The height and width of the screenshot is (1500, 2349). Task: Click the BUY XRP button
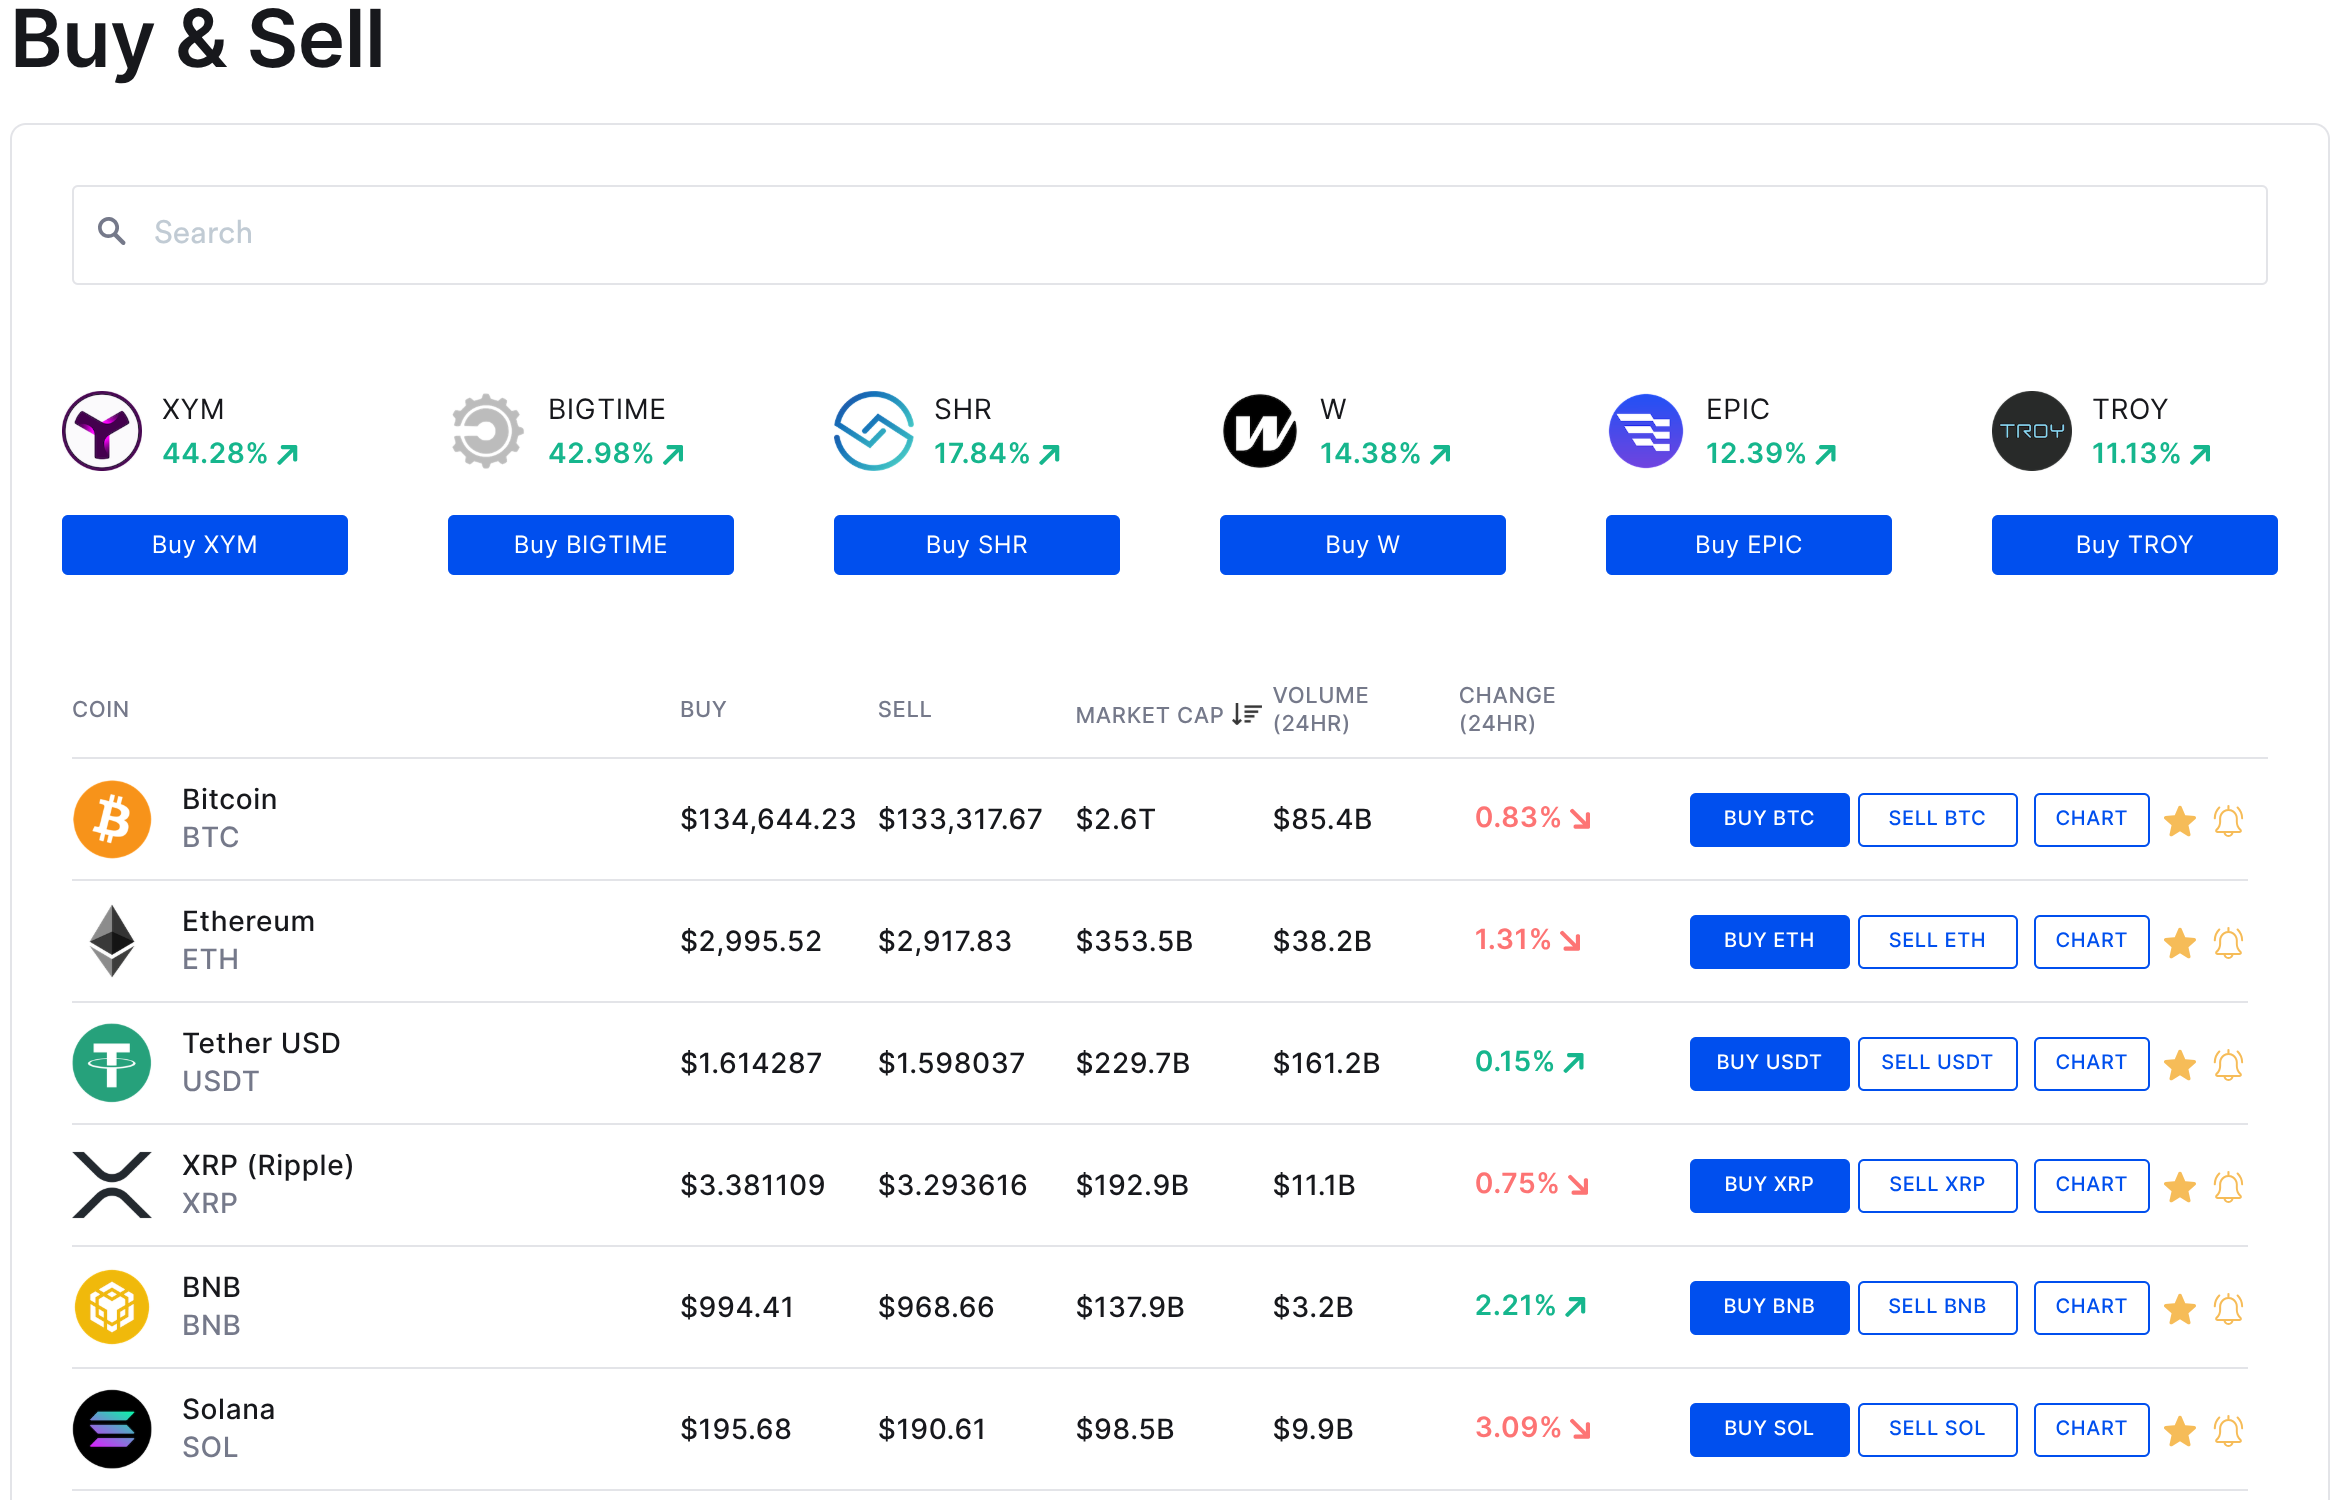point(1769,1185)
